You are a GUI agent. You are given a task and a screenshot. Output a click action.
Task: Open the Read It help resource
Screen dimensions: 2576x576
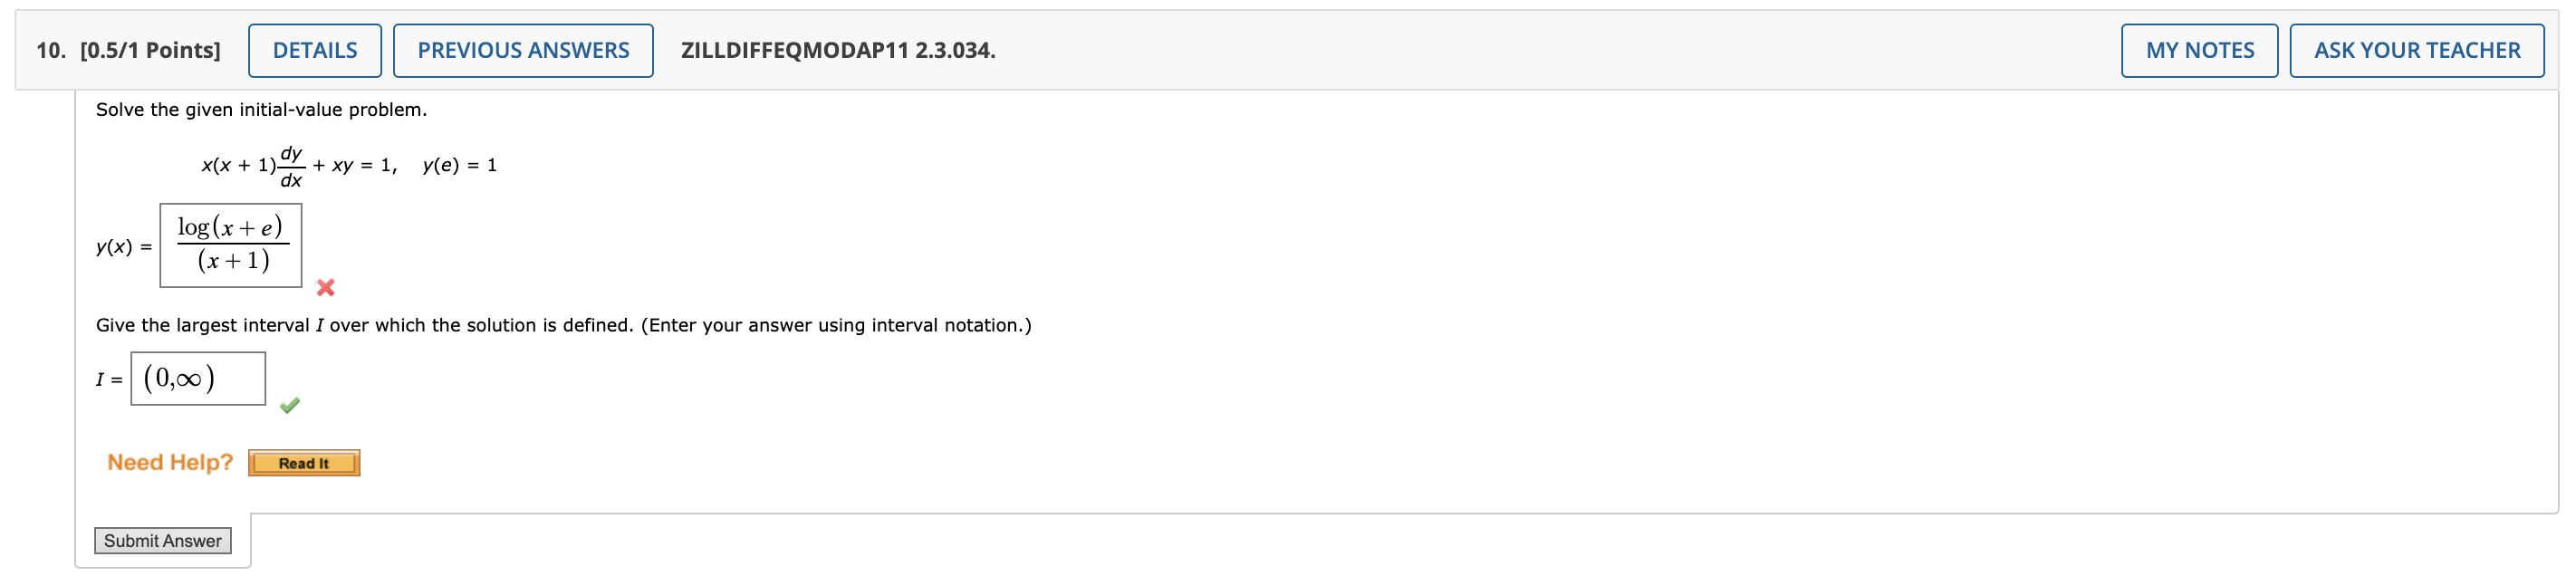[304, 462]
